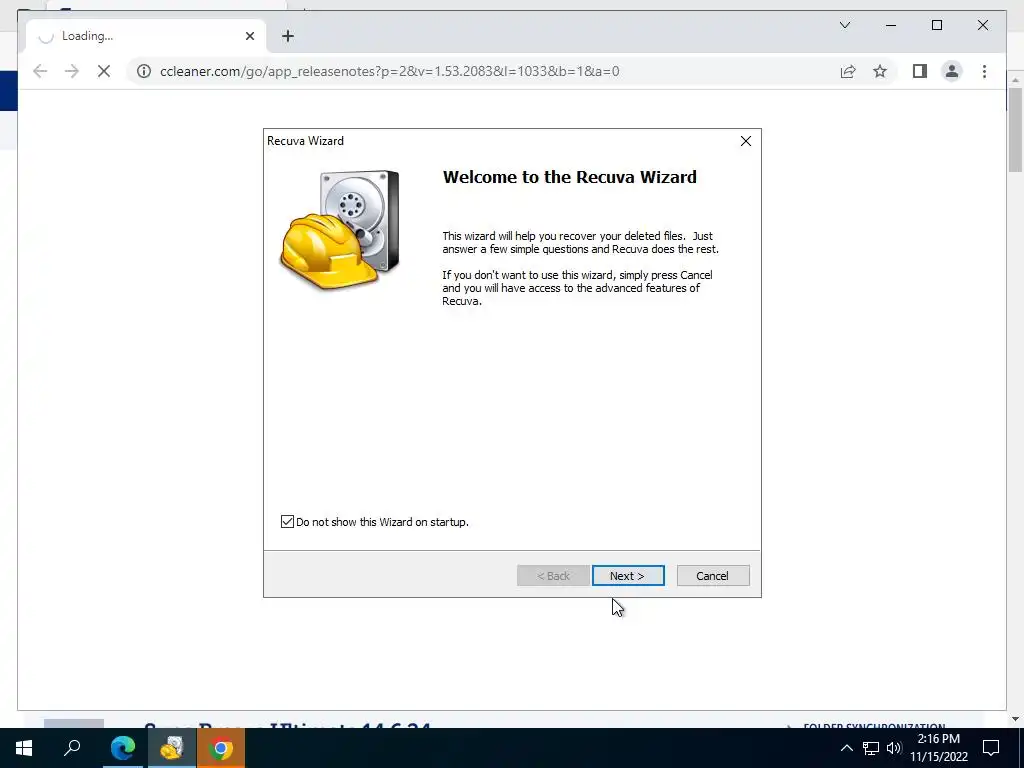View site information icon
This screenshot has width=1024, height=768.
[x=144, y=71]
